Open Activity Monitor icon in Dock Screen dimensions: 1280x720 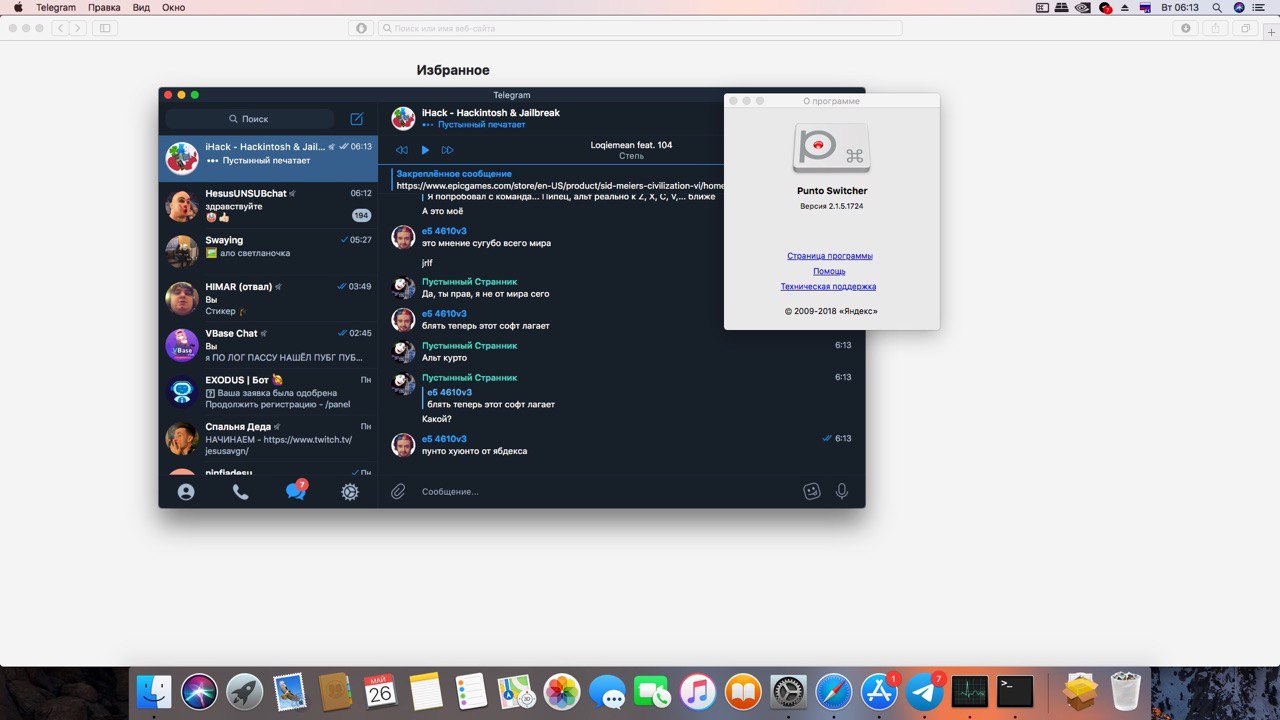point(970,691)
